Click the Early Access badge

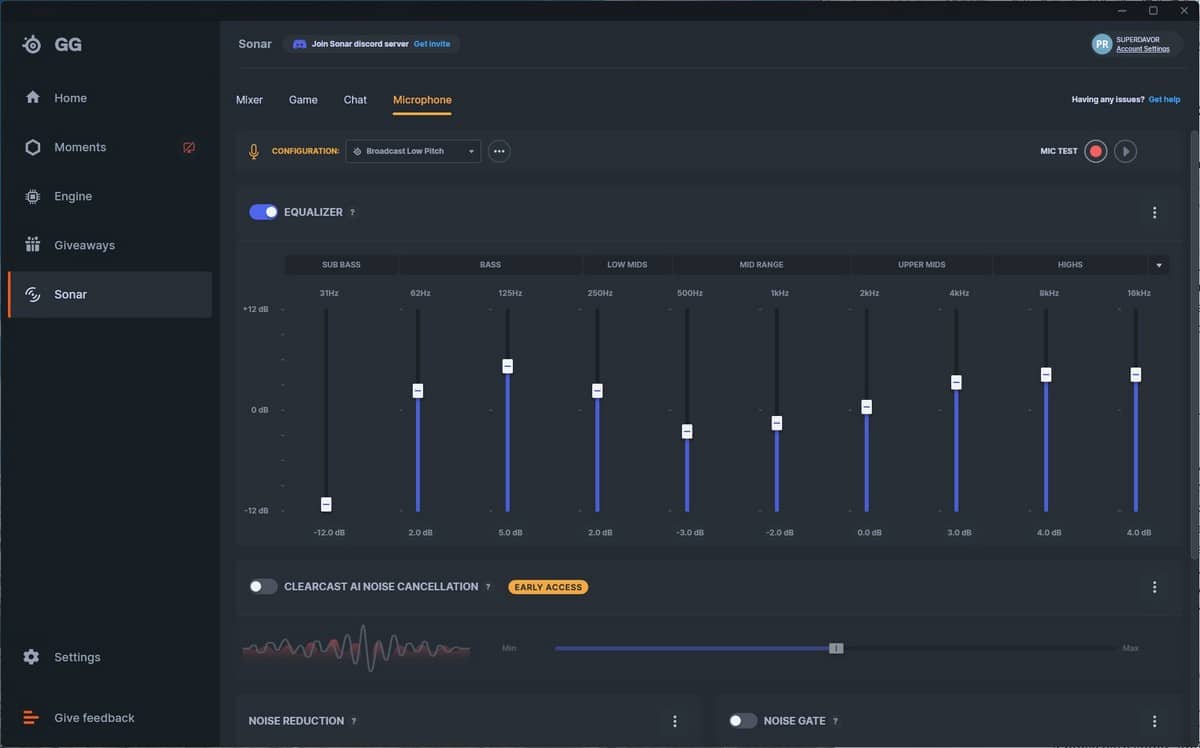tap(548, 587)
